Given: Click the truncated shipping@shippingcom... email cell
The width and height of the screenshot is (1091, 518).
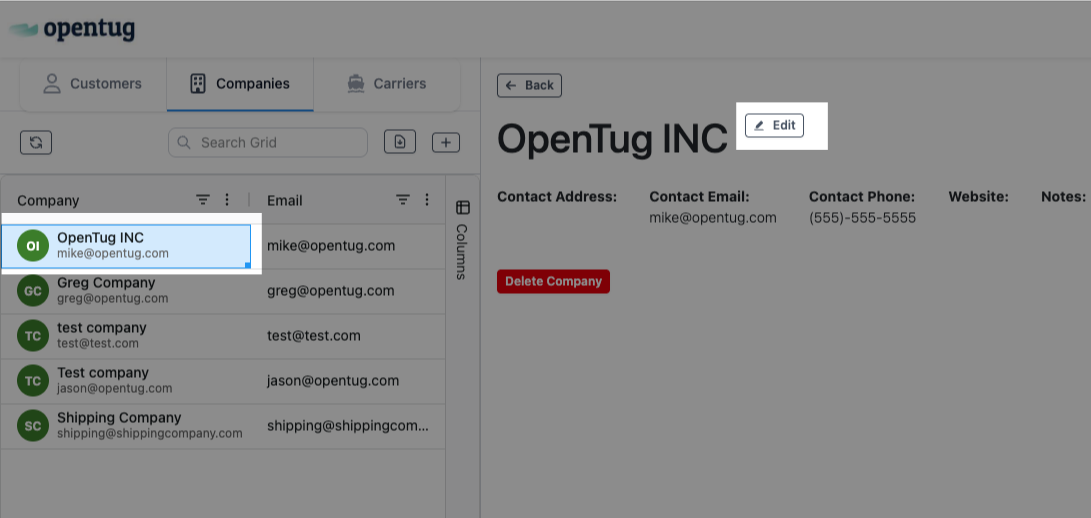Looking at the screenshot, I should tap(347, 426).
